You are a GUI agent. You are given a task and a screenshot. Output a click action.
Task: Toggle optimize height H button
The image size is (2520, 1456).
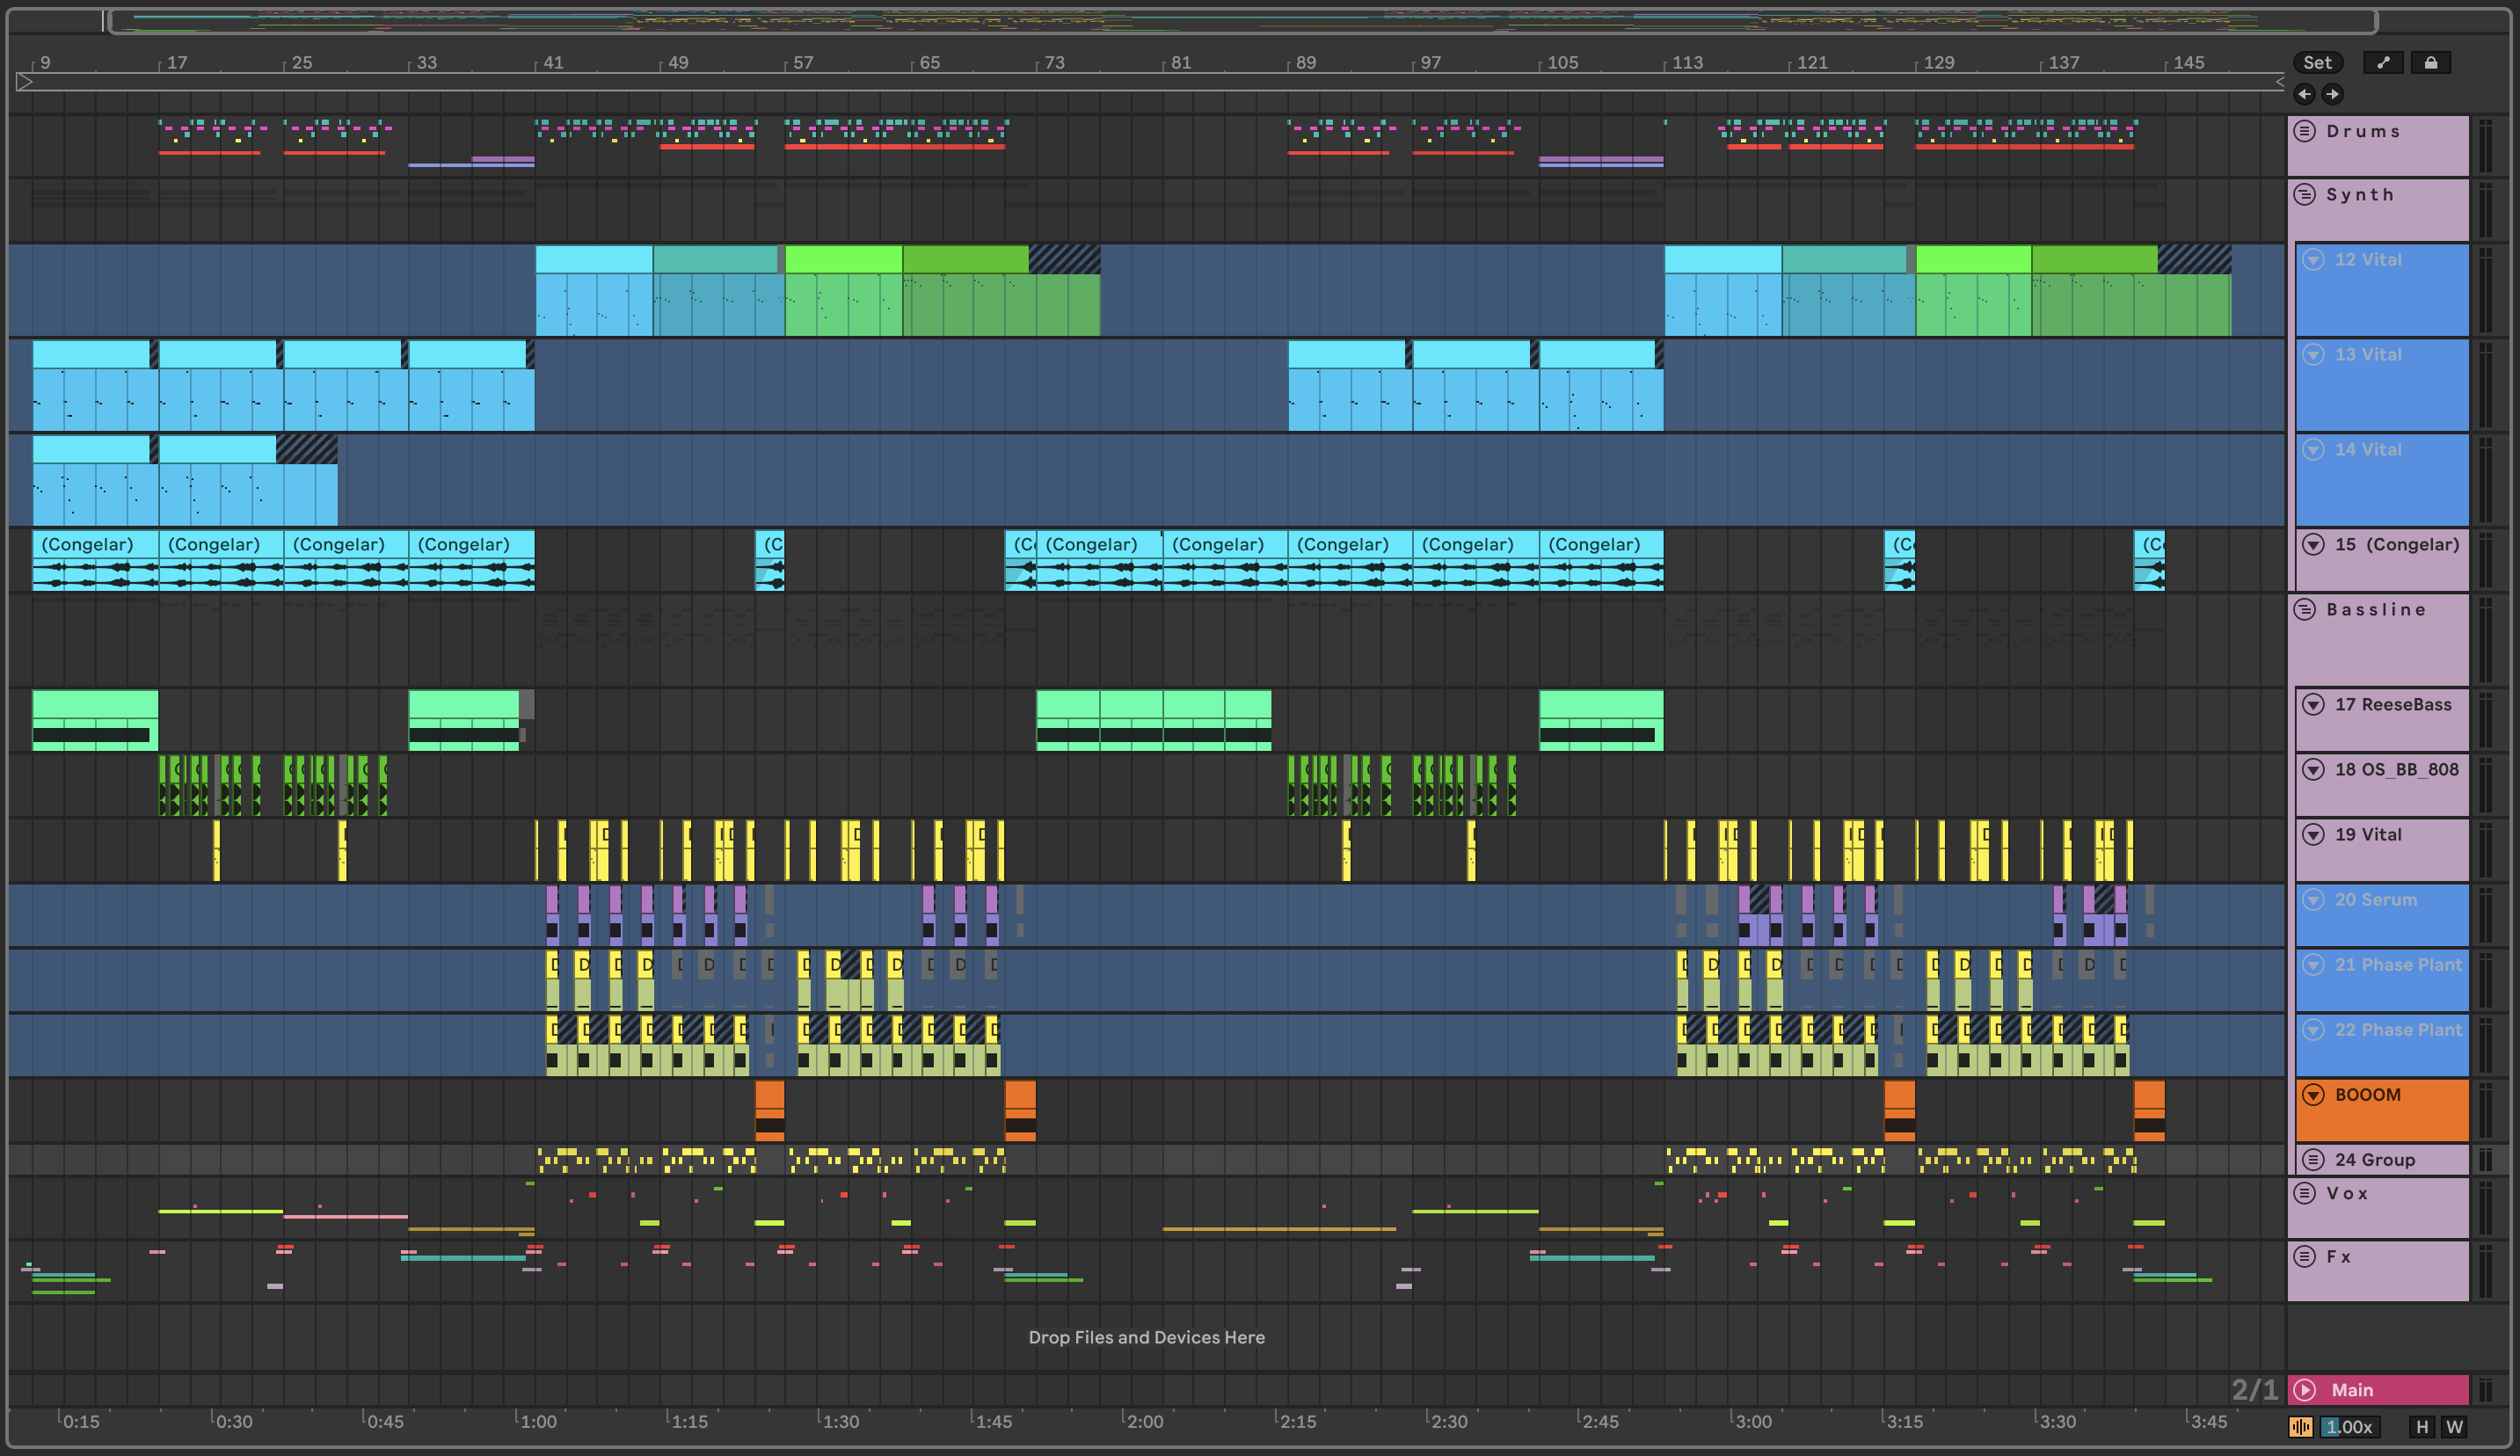tap(2422, 1427)
